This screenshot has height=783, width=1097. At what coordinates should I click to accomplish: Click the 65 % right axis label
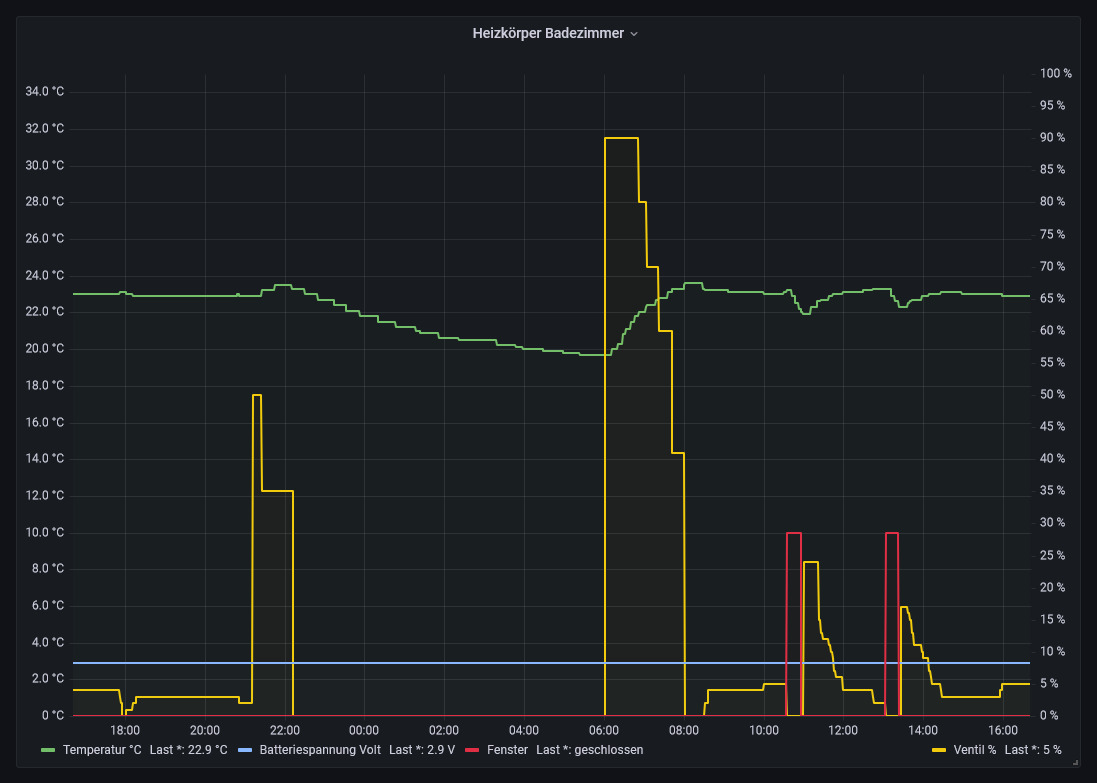[1052, 298]
